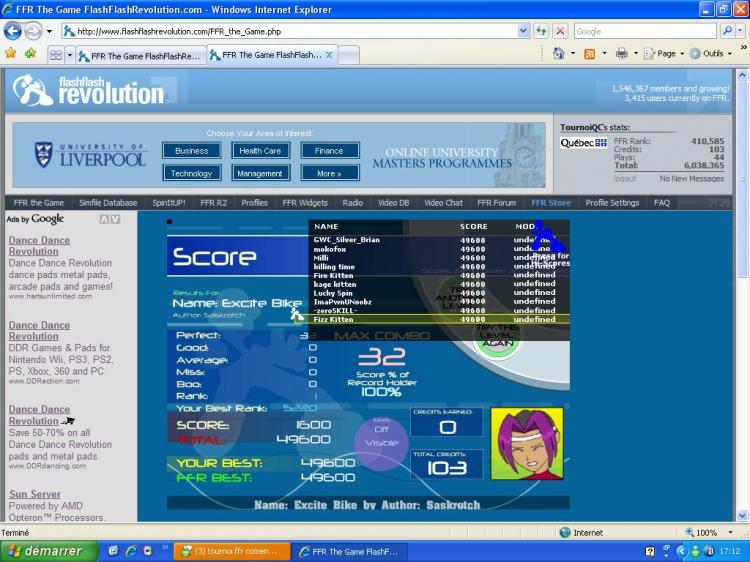Screen dimensions: 750x562
Task: Open the Favorites Center star icon
Action: (11, 54)
